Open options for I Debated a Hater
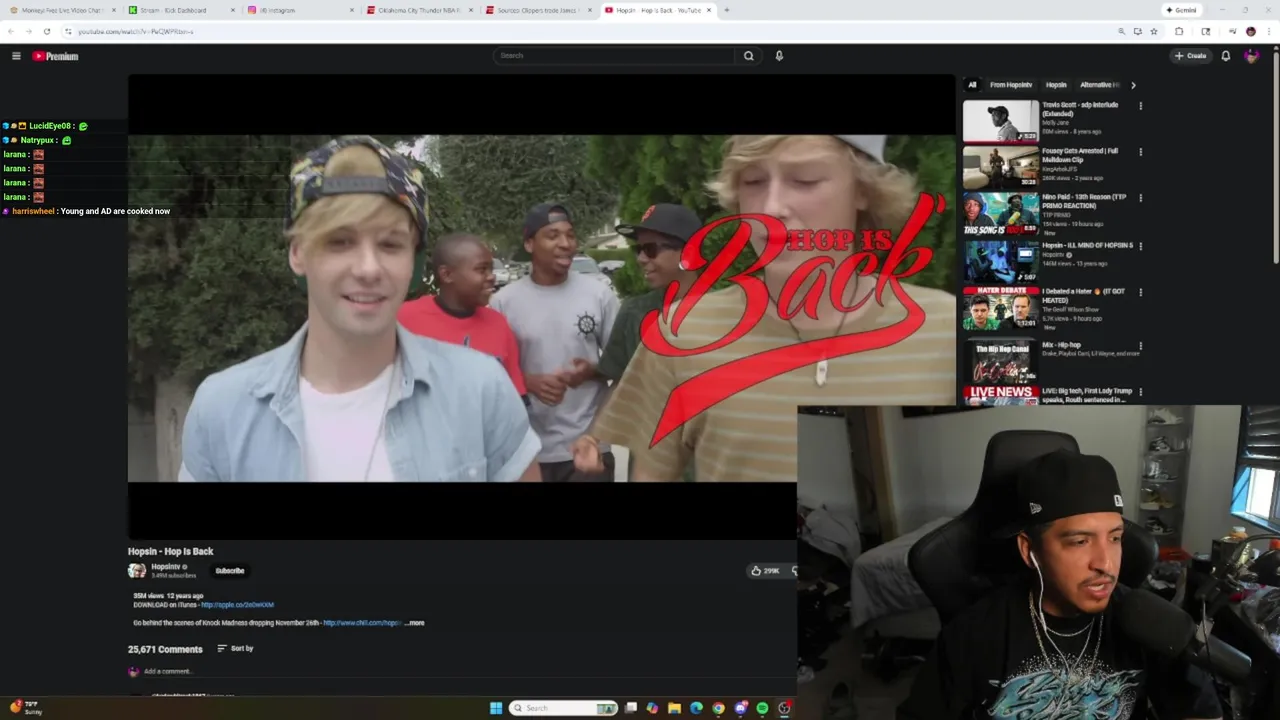Viewport: 1280px width, 720px height. tap(1140, 293)
